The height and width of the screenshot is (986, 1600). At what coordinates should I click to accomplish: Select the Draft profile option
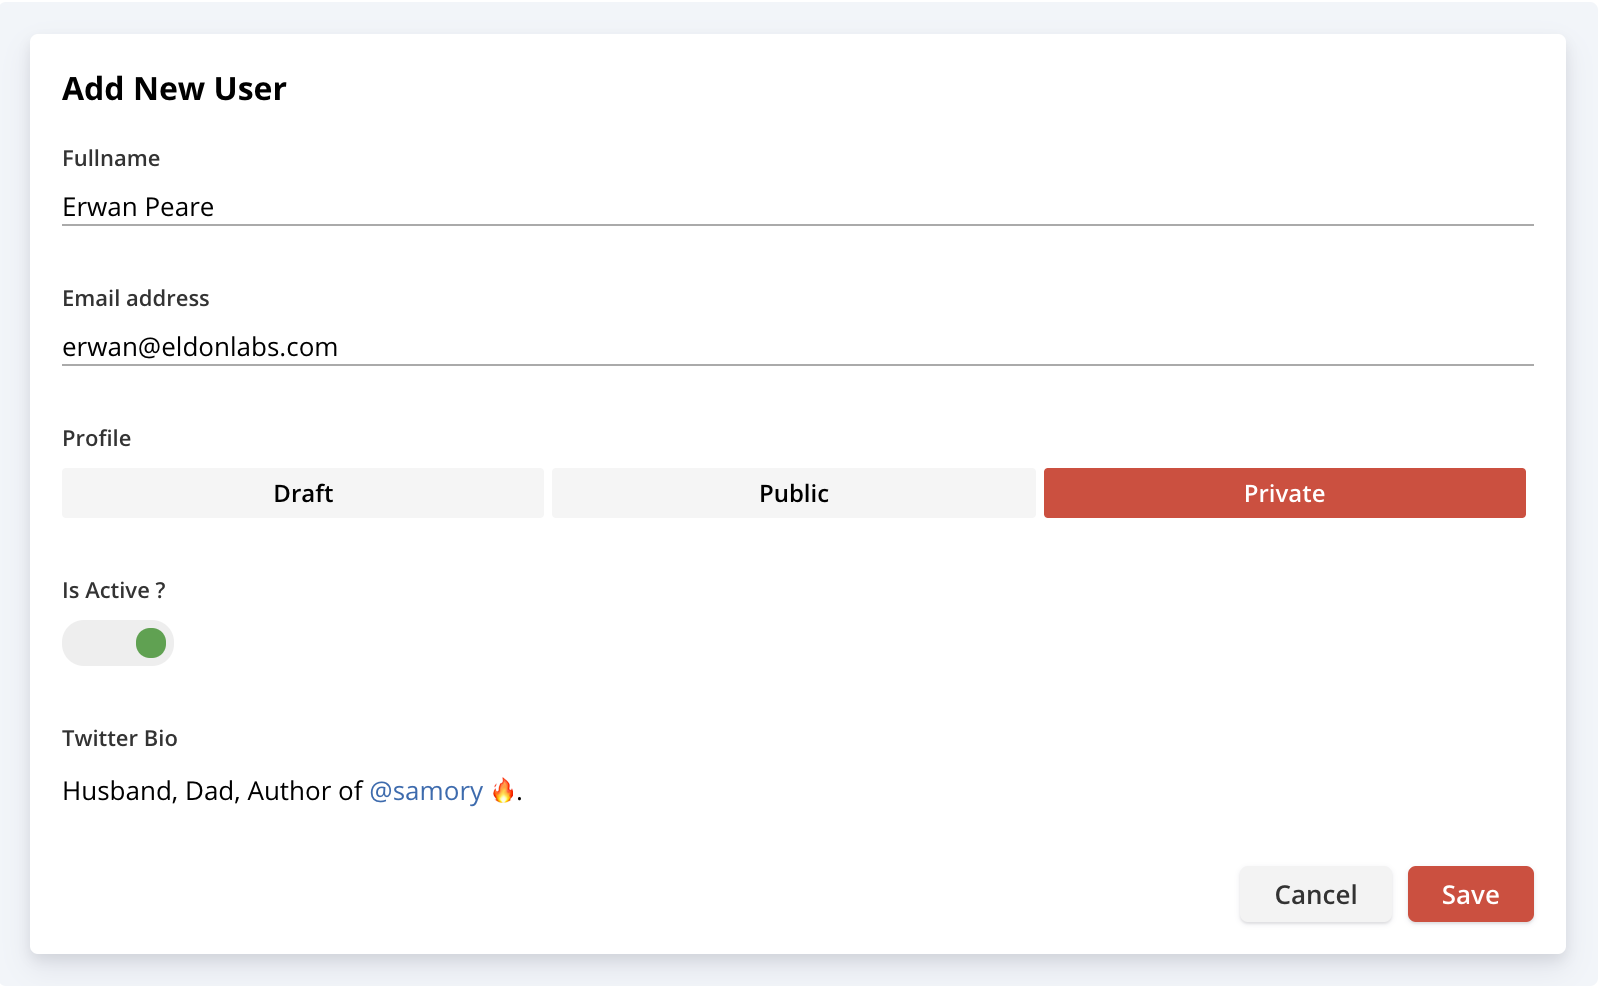pyautogui.click(x=303, y=493)
